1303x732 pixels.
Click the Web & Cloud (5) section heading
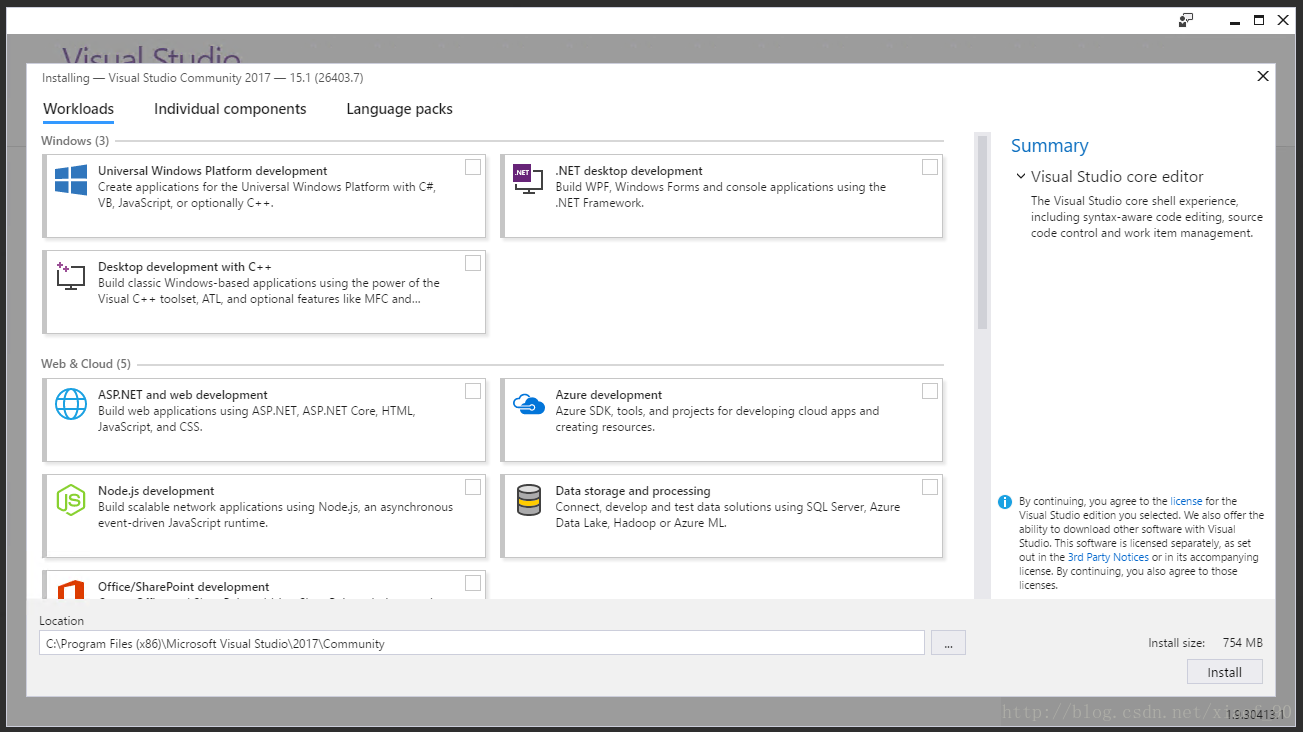pyautogui.click(x=86, y=364)
